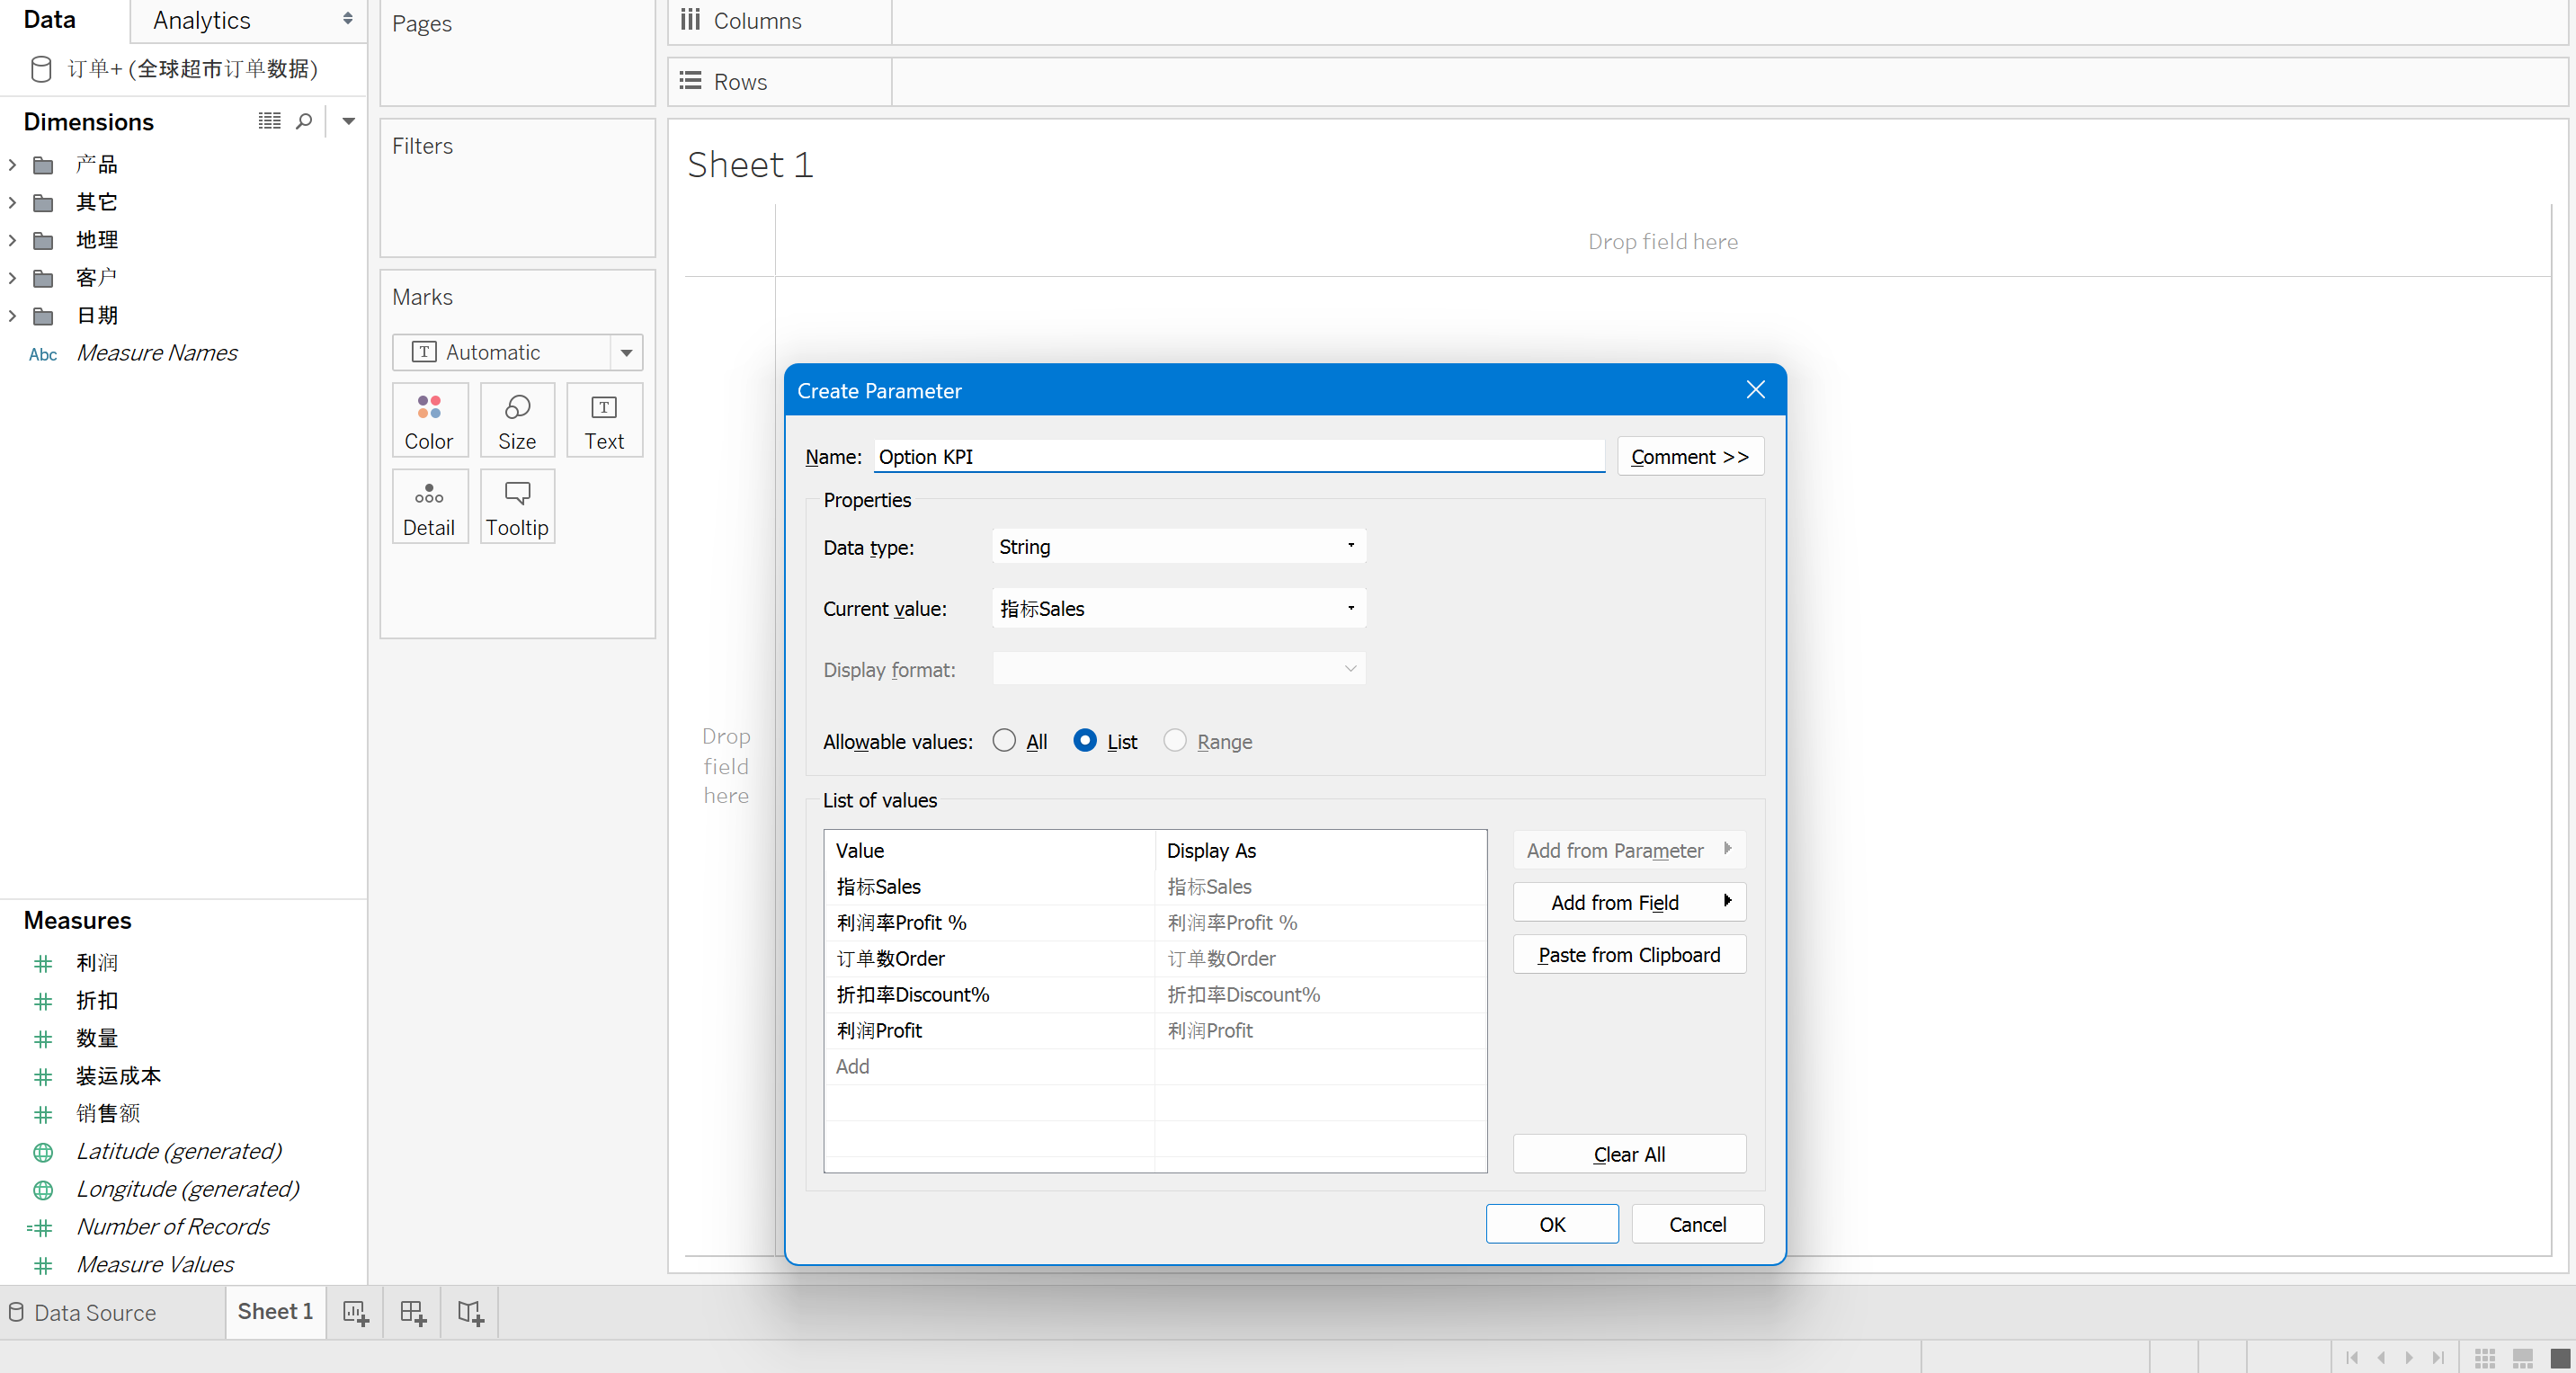Image resolution: width=2576 pixels, height=1373 pixels.
Task: Click the New Story tab icon
Action: click(x=470, y=1312)
